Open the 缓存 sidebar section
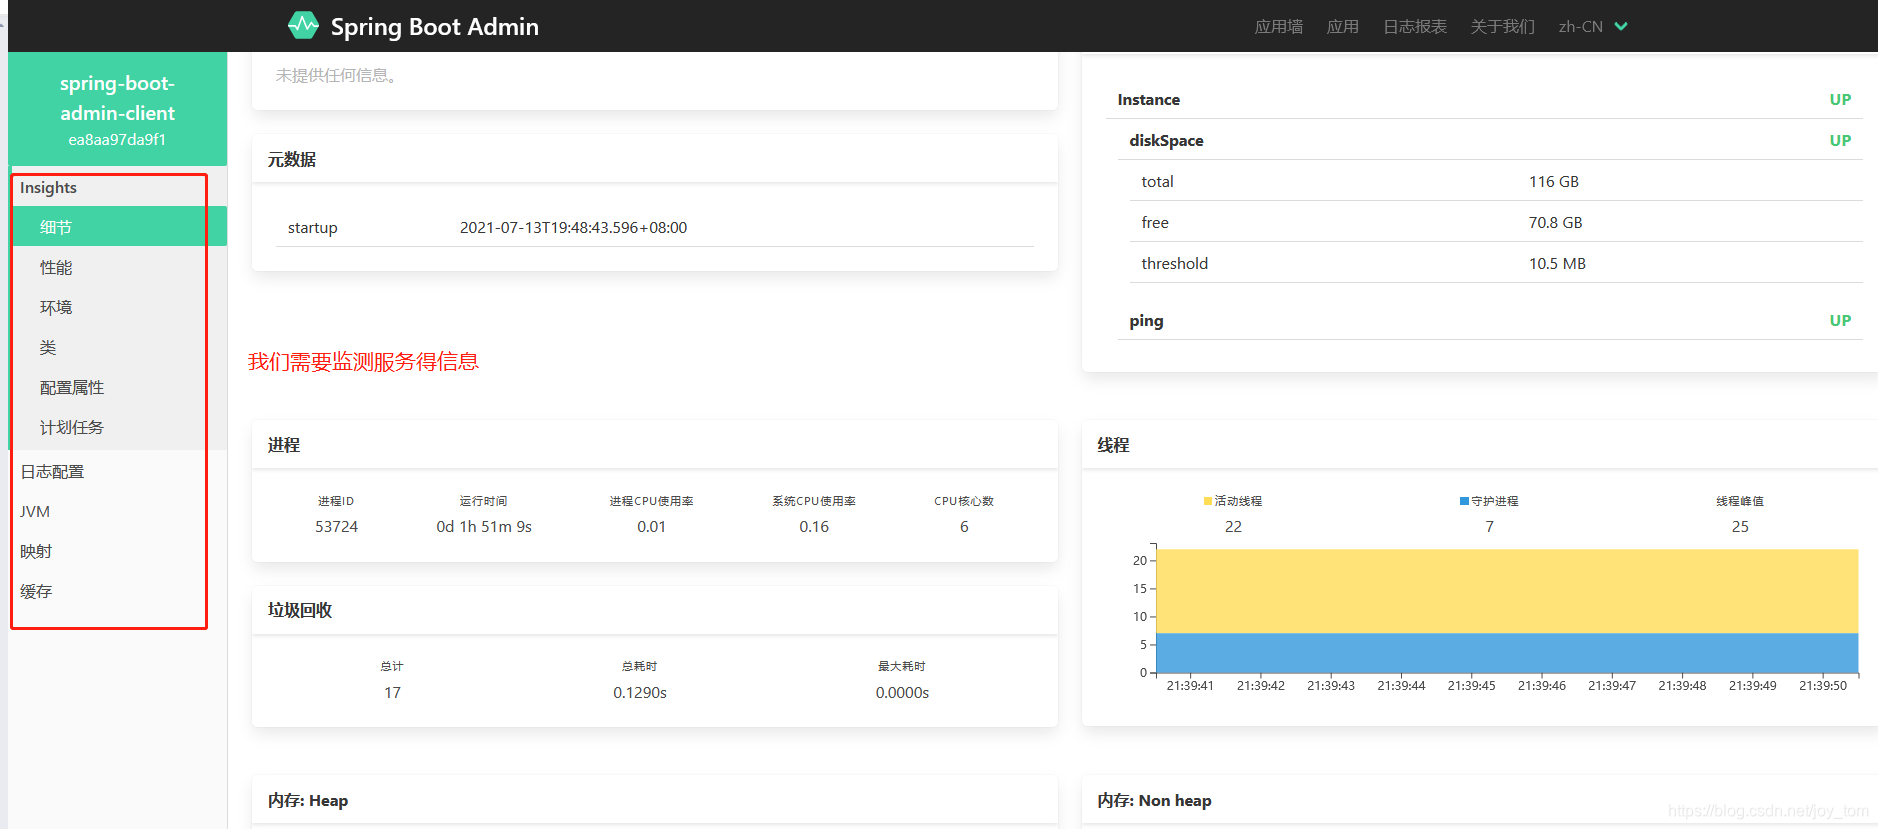 click(118, 591)
